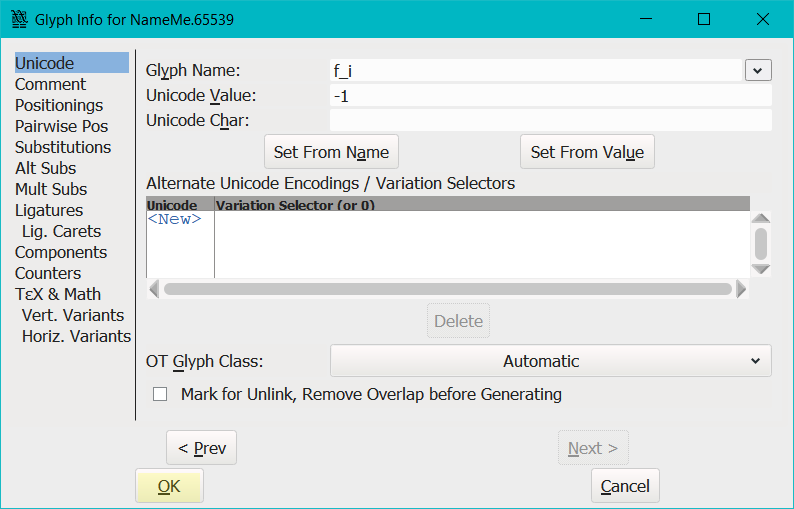Switch to the Comment section
Screen dimensions: 794x509
(x=50, y=84)
